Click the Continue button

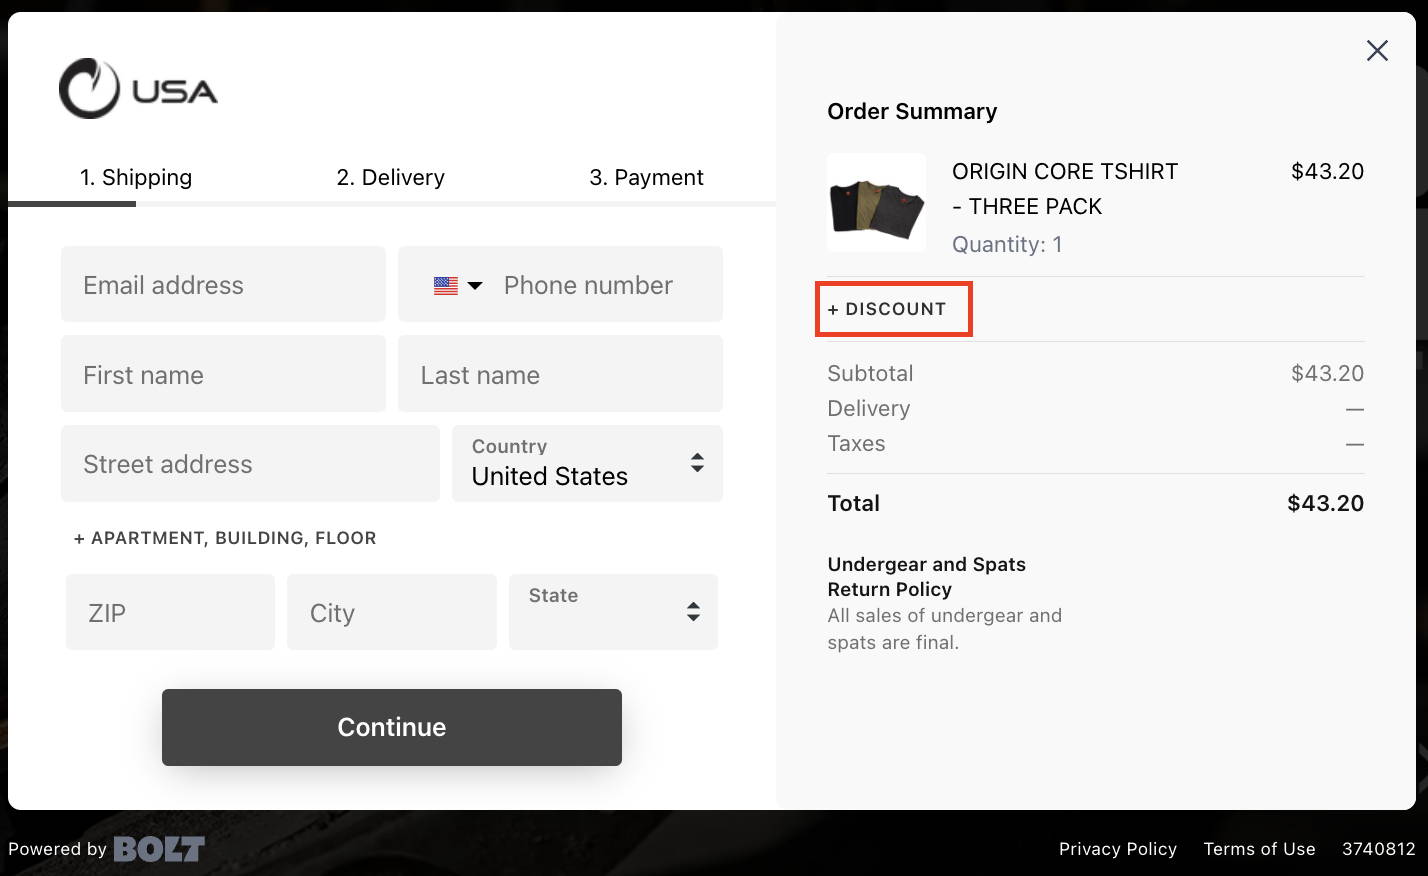[392, 727]
